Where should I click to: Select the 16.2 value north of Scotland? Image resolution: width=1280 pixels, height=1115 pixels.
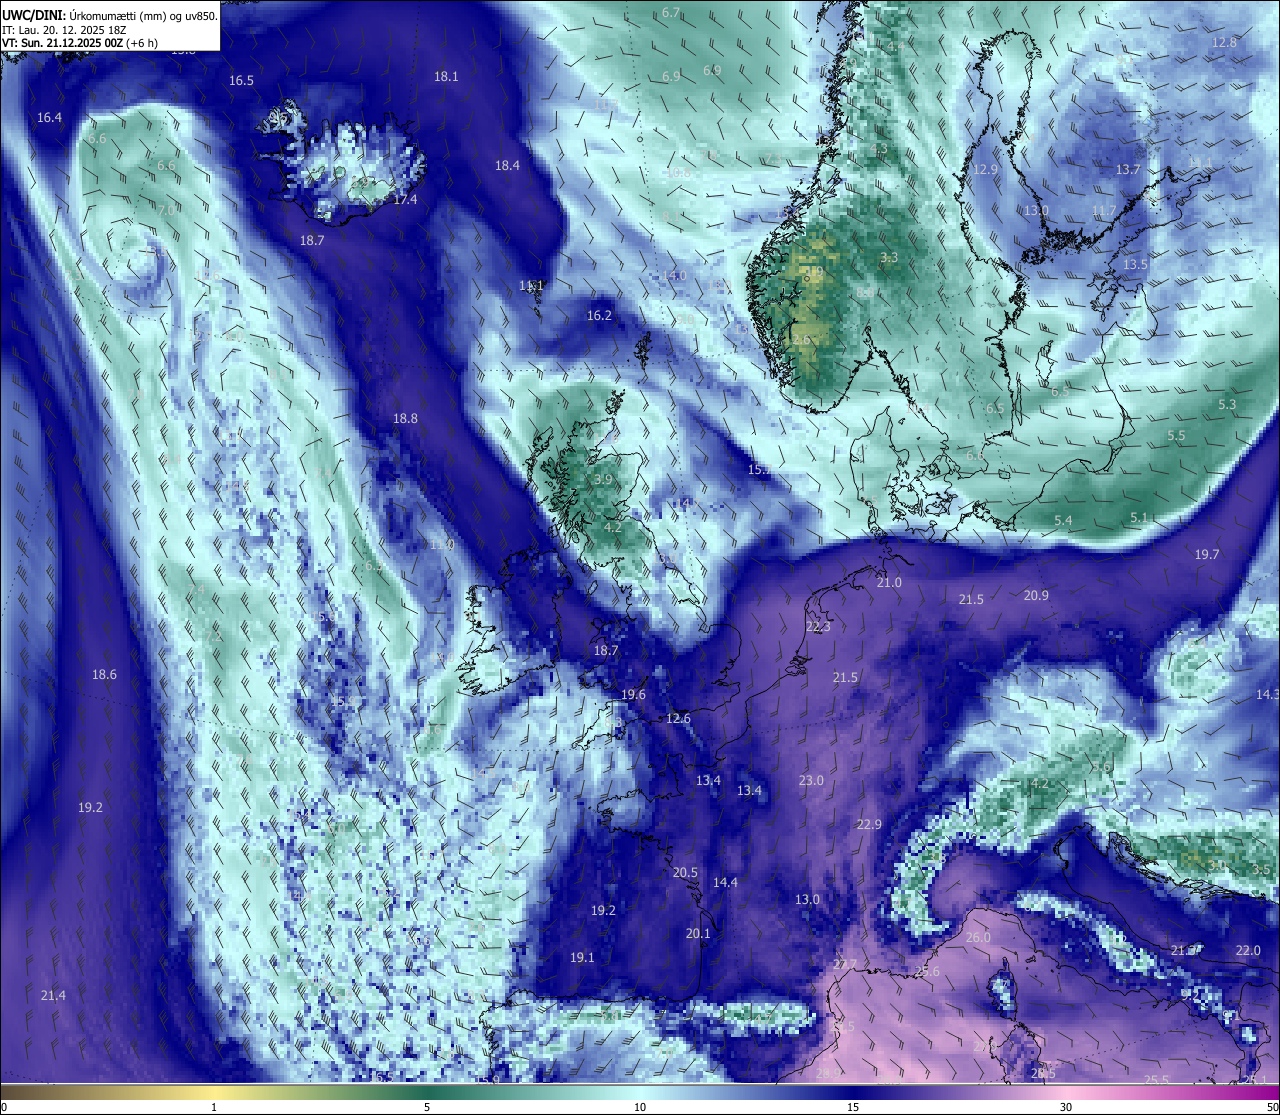click(599, 316)
